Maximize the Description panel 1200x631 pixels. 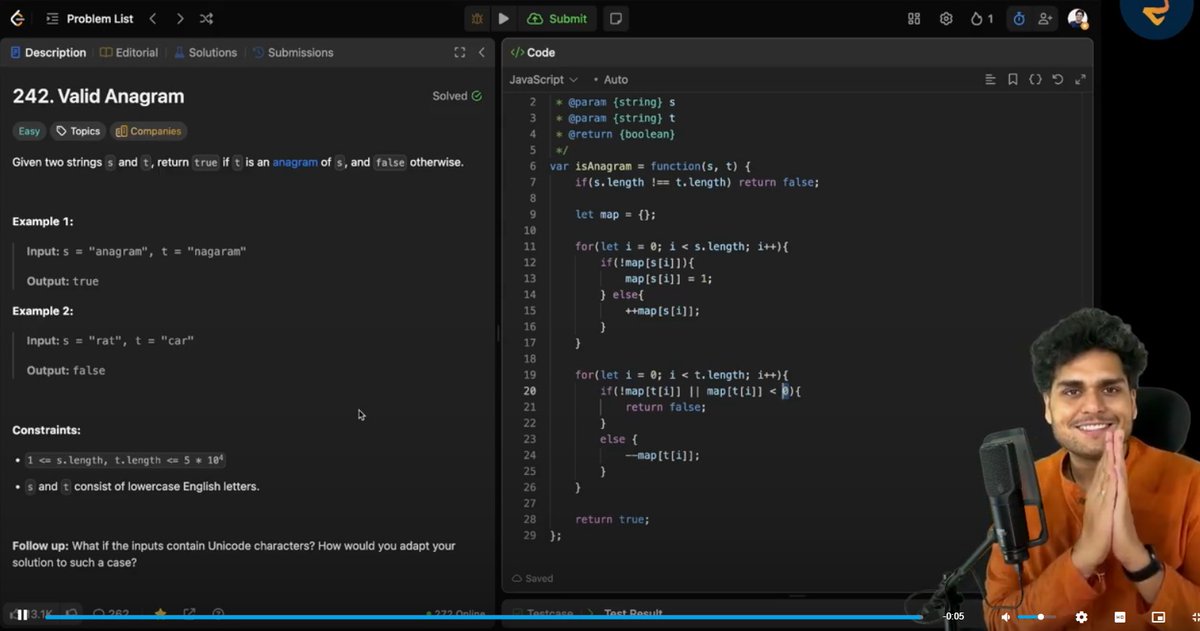point(460,52)
